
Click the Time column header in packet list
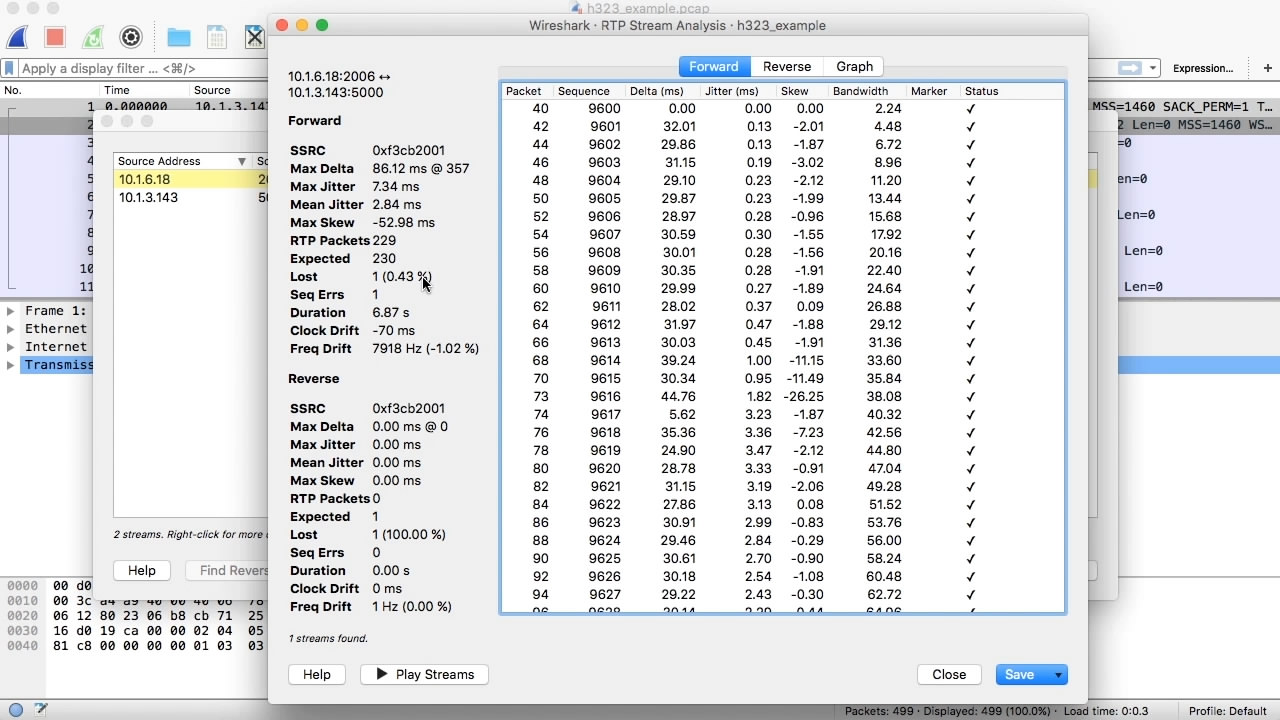[x=117, y=90]
